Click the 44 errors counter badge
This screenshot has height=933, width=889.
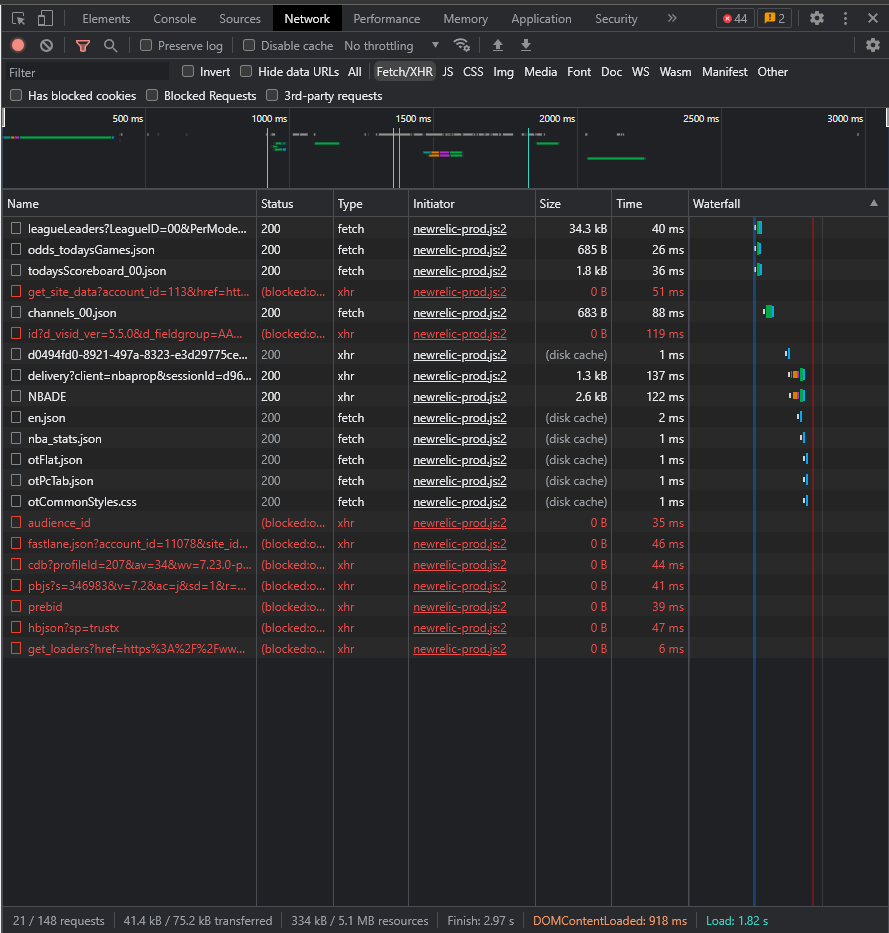735,17
